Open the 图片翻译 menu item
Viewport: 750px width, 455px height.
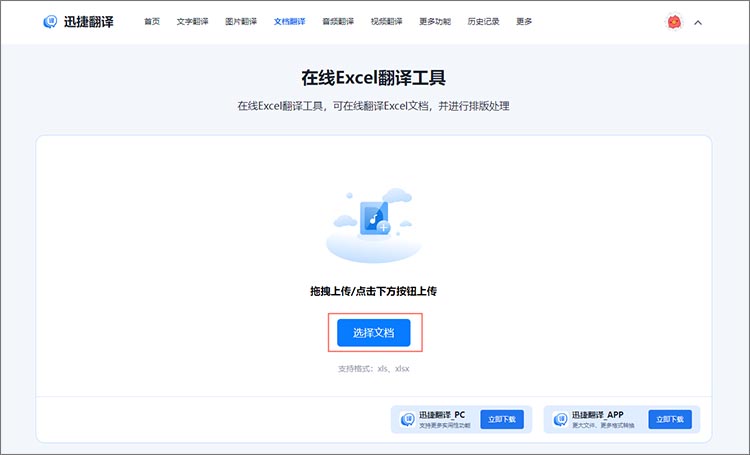point(241,22)
